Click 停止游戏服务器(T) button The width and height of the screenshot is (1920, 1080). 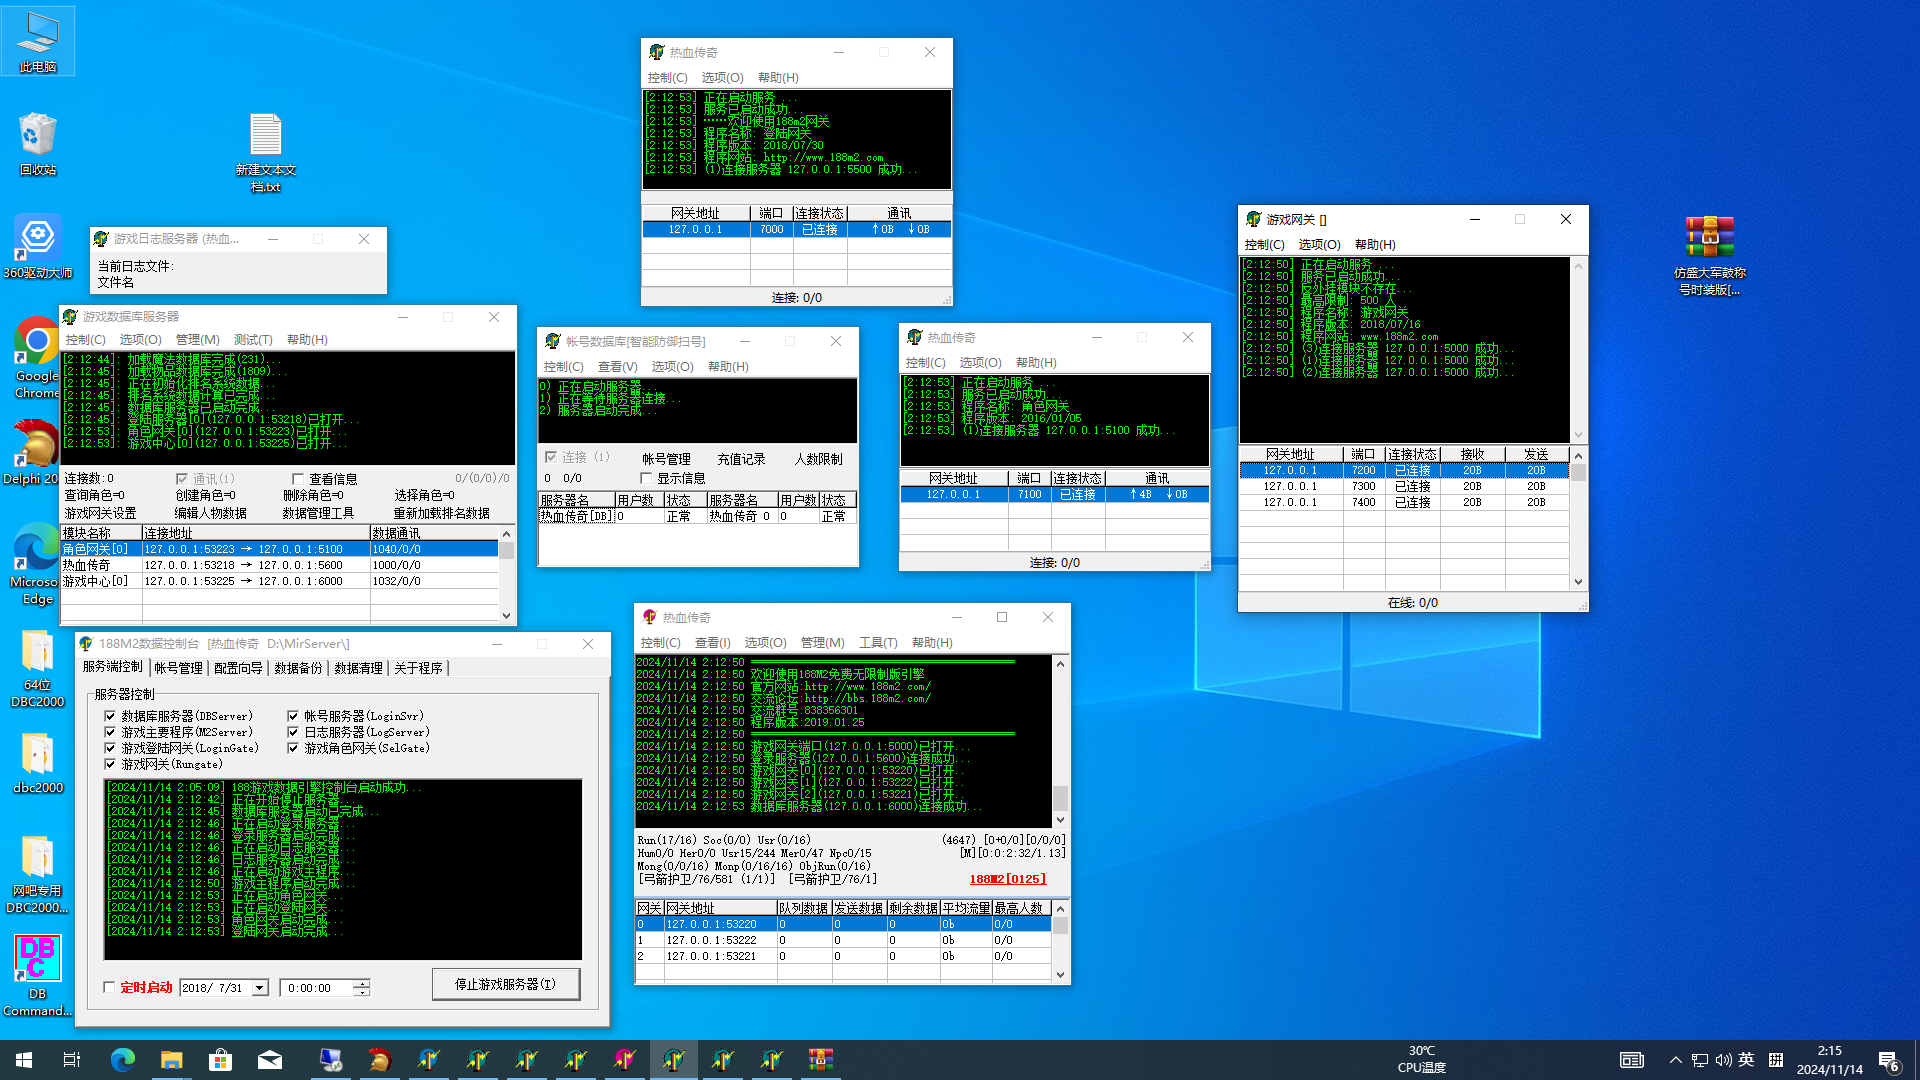pyautogui.click(x=505, y=984)
